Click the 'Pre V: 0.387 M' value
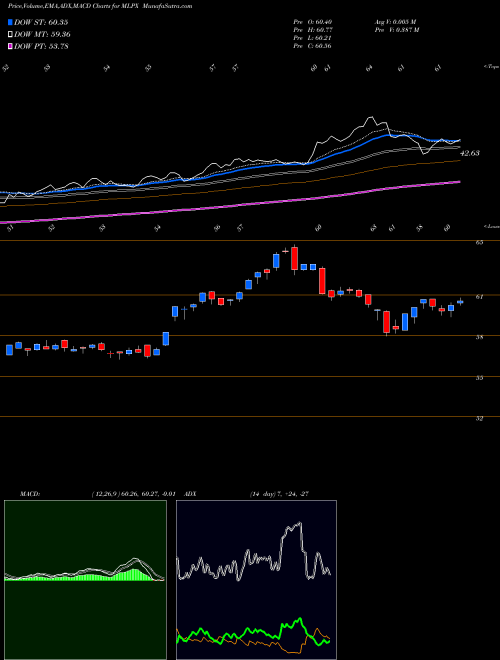This screenshot has height=660, width=500. [396, 30]
